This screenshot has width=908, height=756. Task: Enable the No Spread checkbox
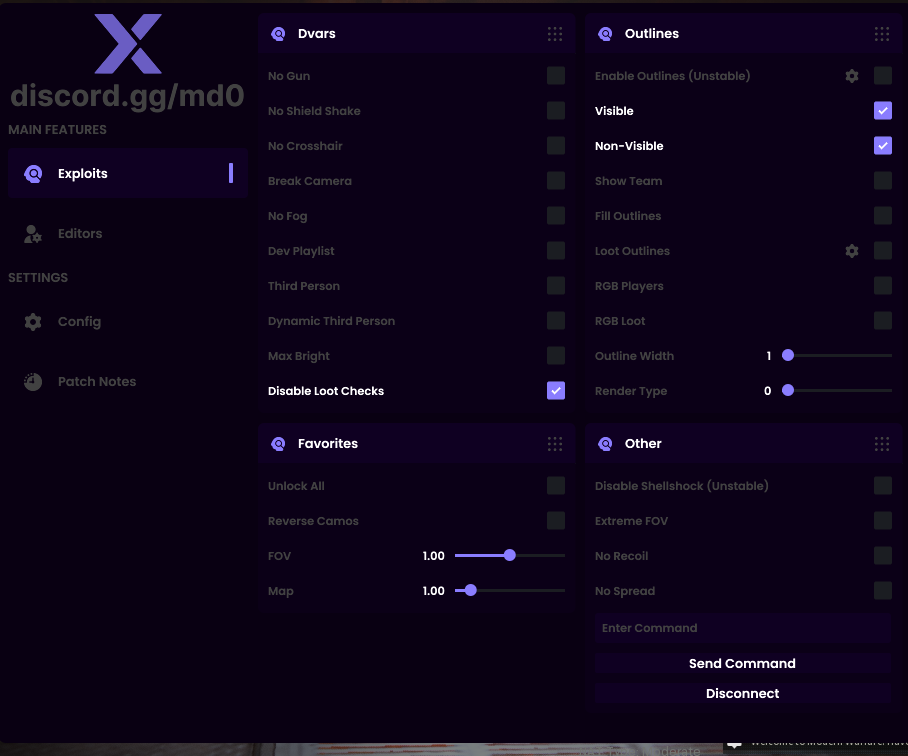(x=883, y=590)
